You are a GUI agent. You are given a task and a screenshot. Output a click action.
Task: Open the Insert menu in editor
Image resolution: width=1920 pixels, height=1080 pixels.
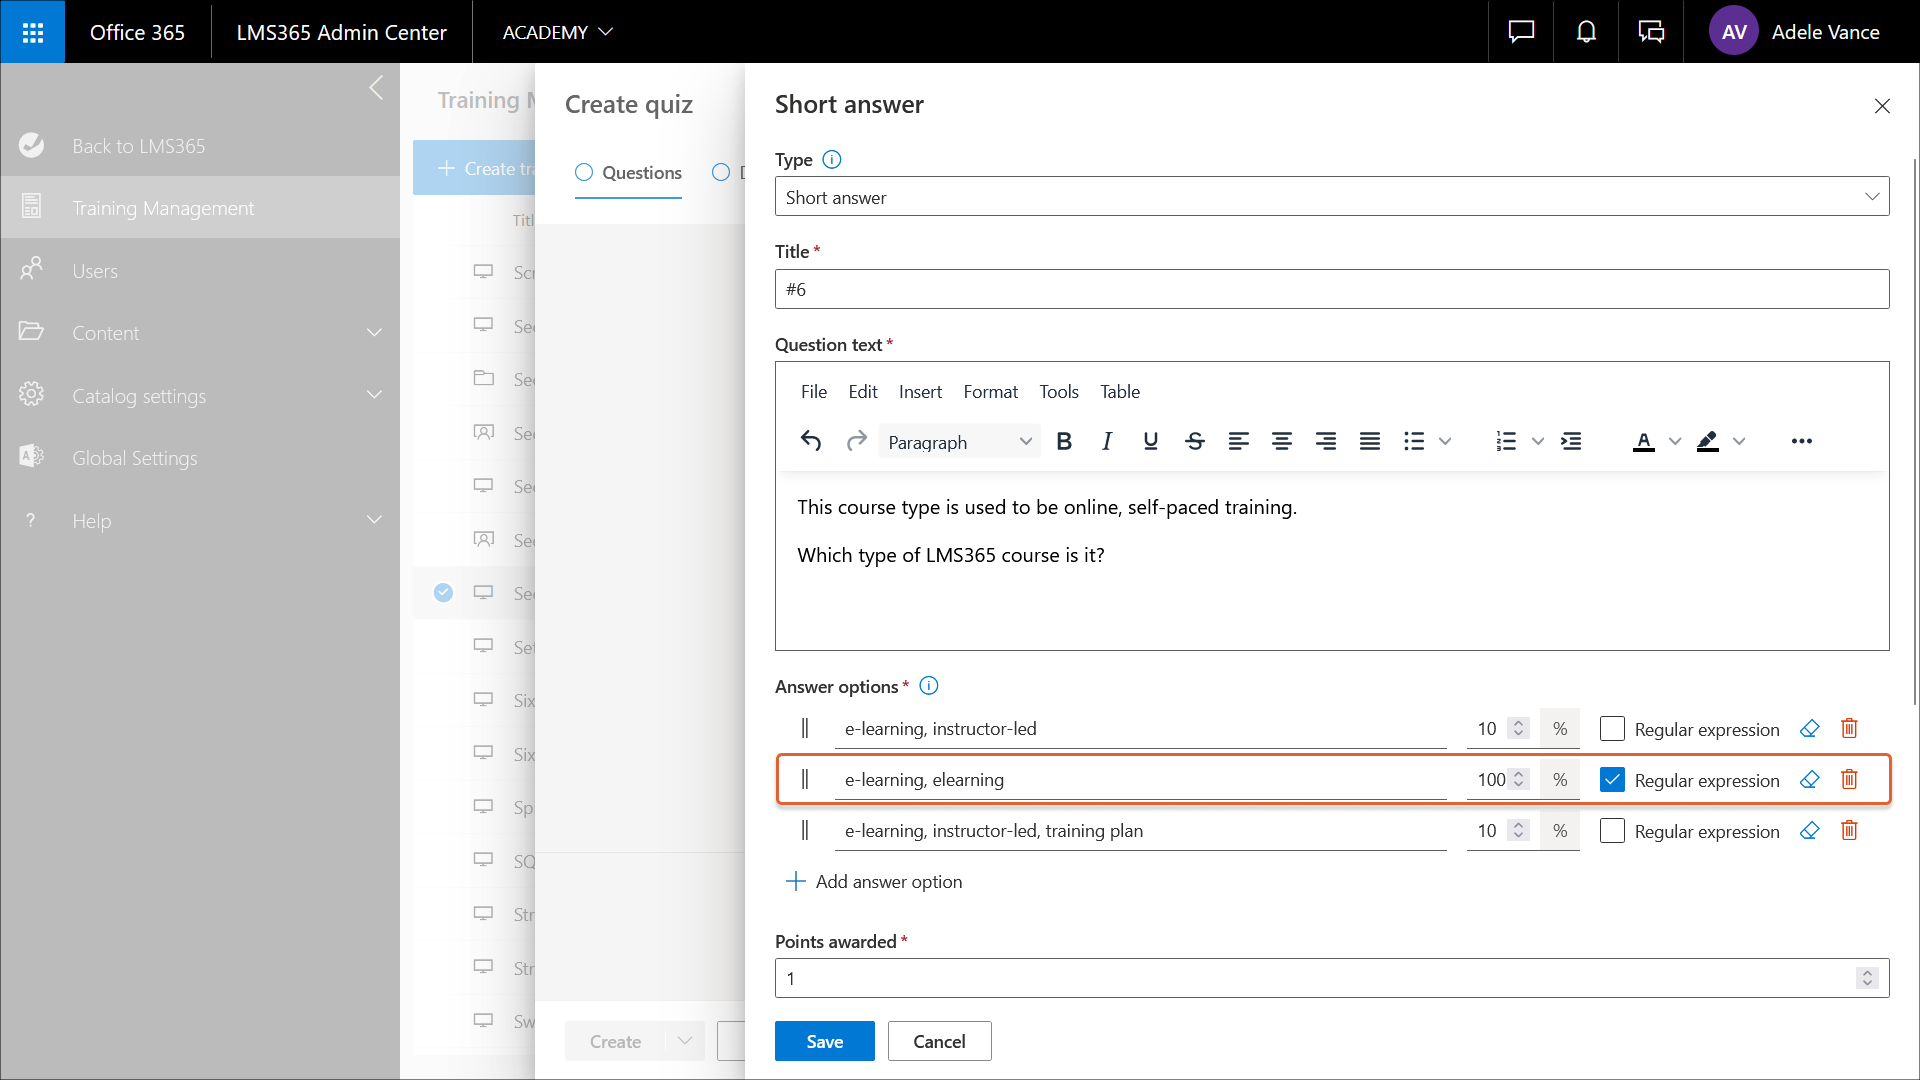coord(919,392)
